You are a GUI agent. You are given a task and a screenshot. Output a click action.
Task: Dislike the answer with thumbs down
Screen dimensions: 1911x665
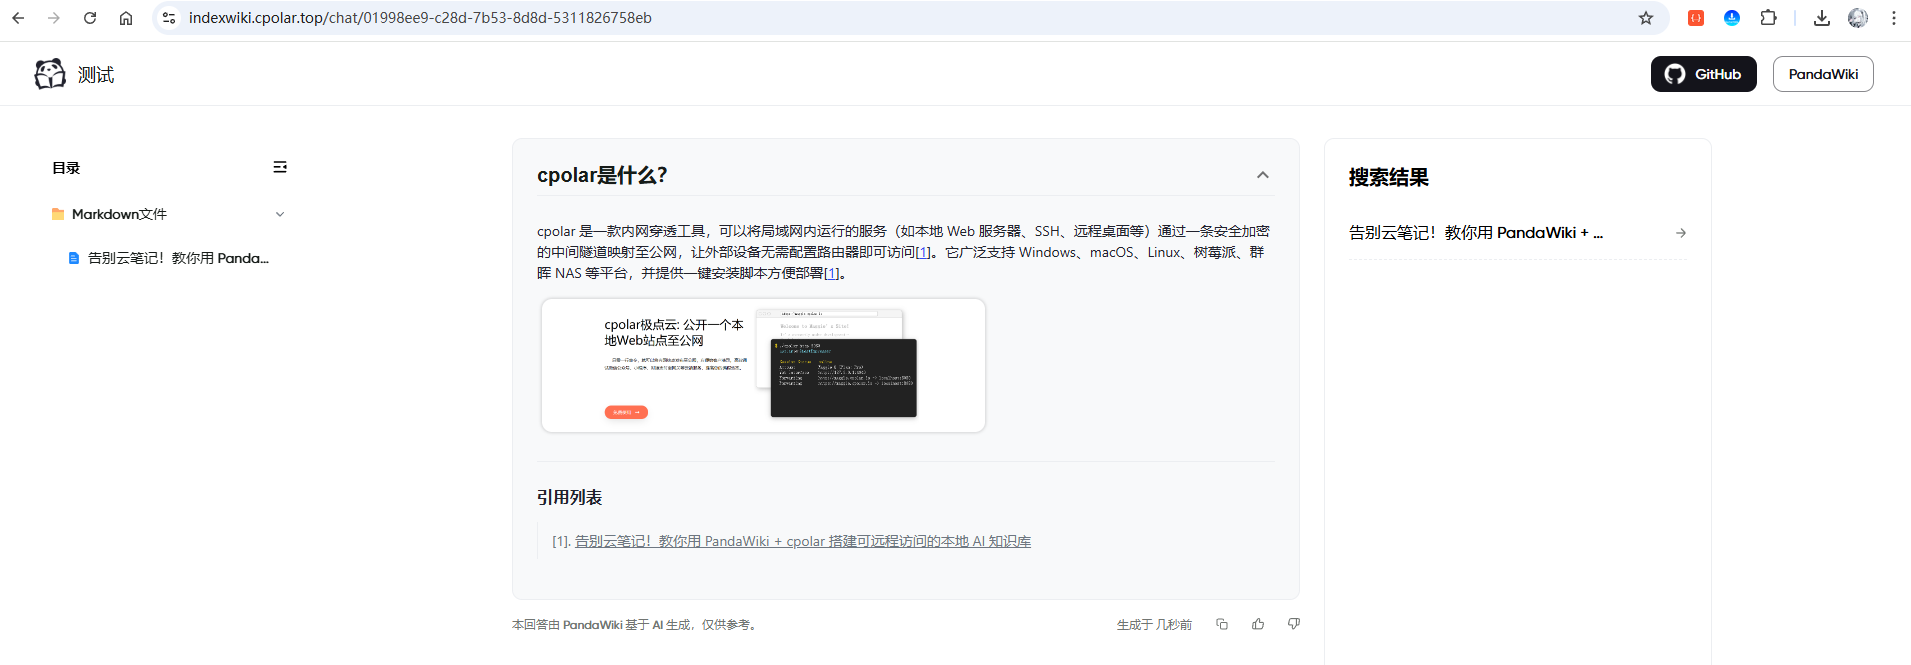[1294, 624]
